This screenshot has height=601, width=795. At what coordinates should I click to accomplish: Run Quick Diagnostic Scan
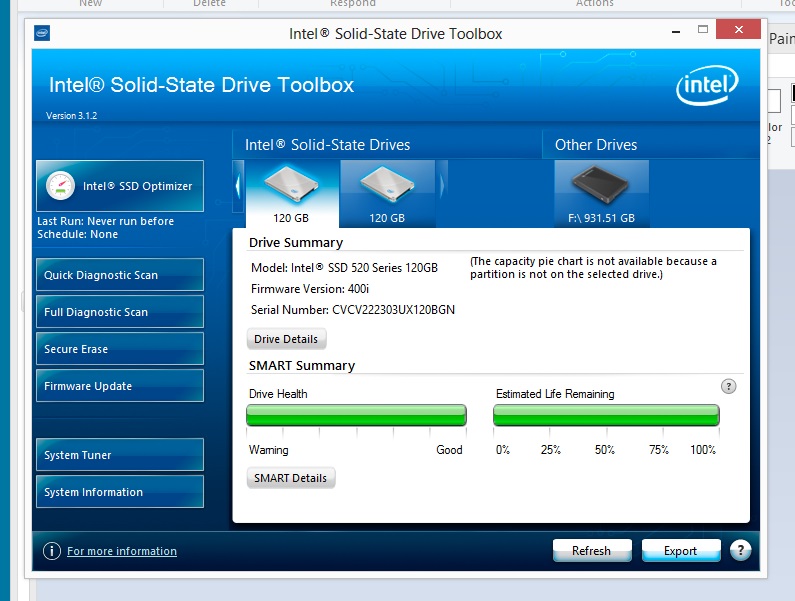point(120,275)
